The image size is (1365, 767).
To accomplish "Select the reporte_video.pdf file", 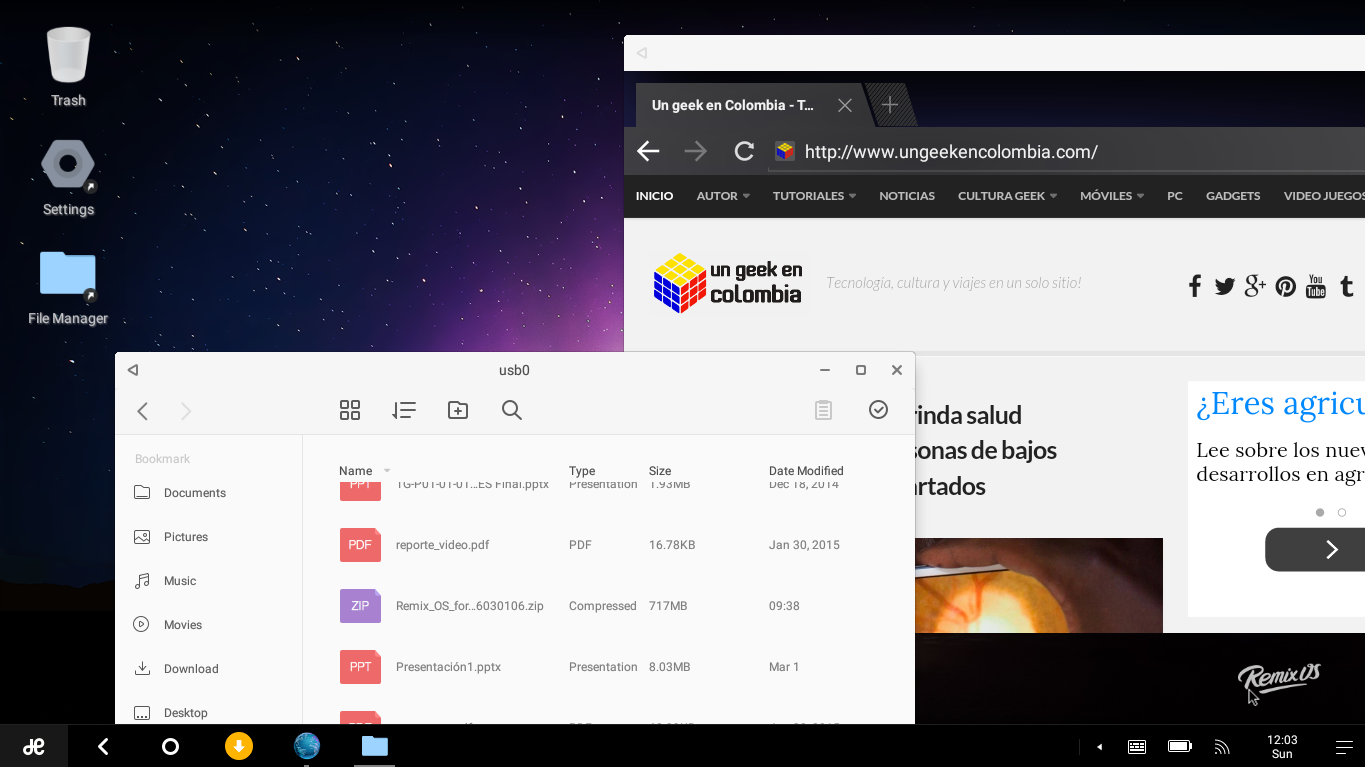I will (x=608, y=545).
